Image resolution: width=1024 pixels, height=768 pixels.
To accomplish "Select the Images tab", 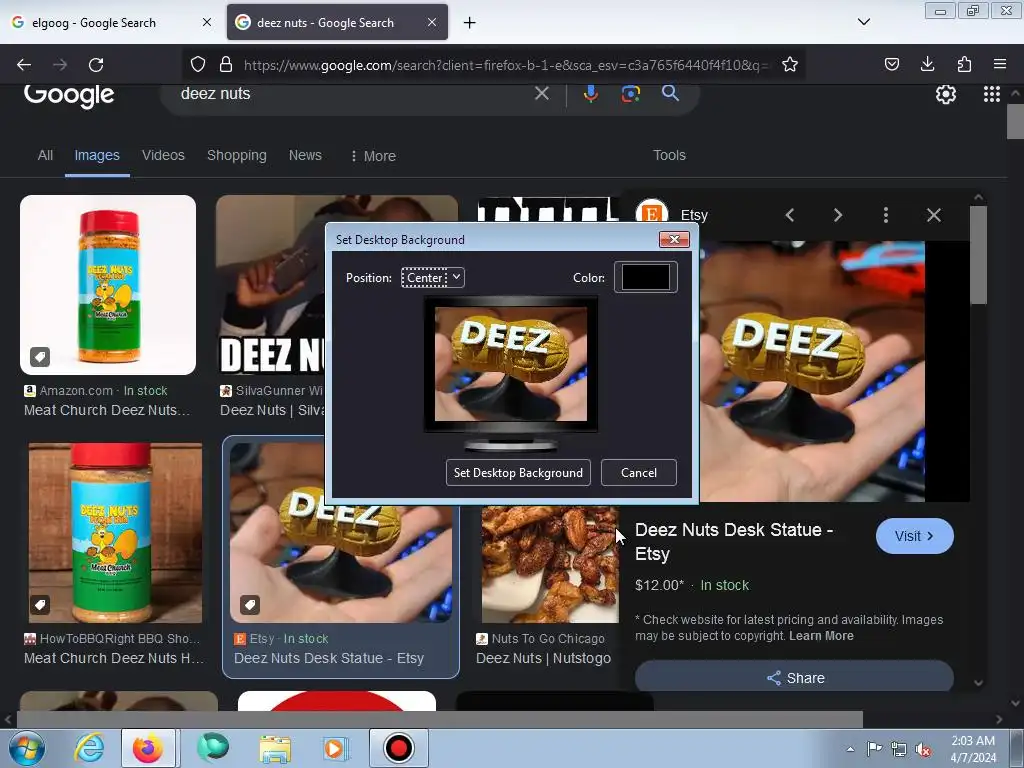I will (97, 155).
